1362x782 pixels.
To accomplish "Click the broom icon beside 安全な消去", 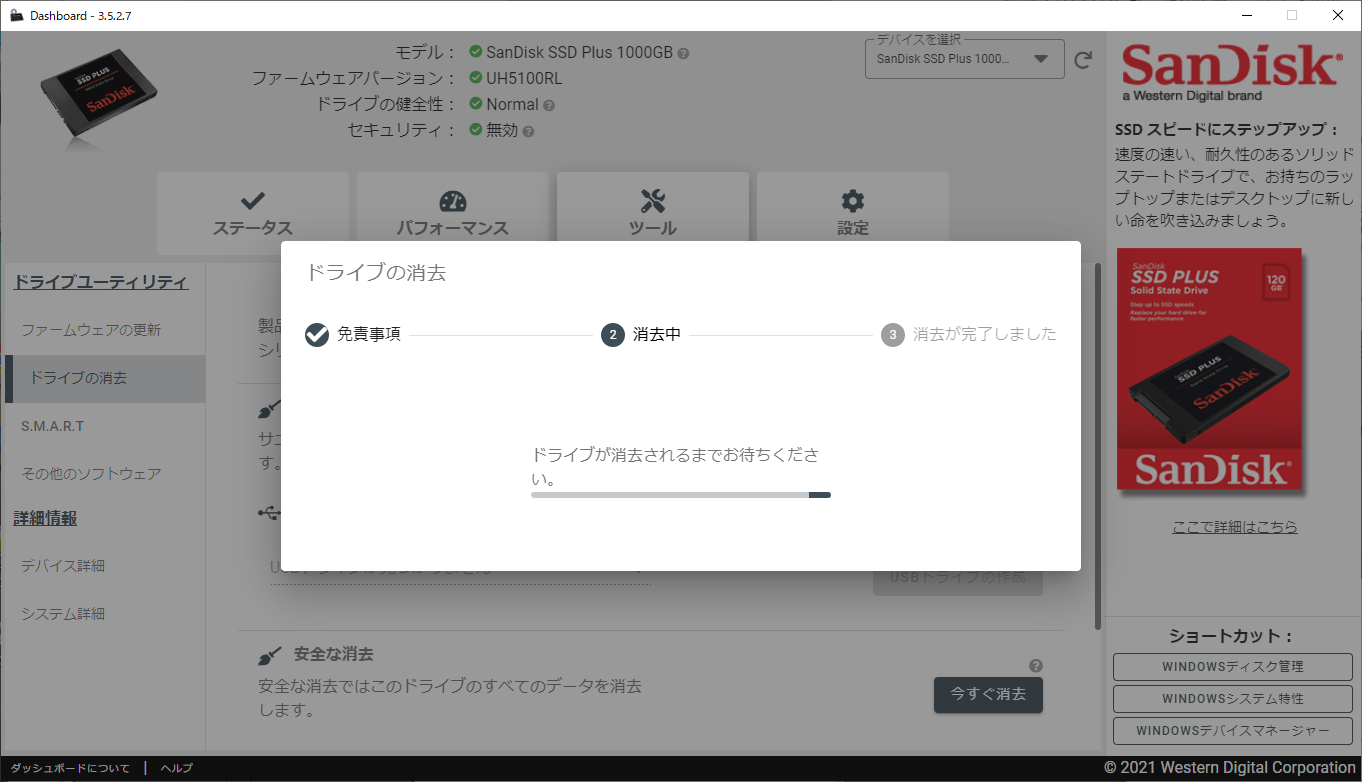I will pos(270,655).
